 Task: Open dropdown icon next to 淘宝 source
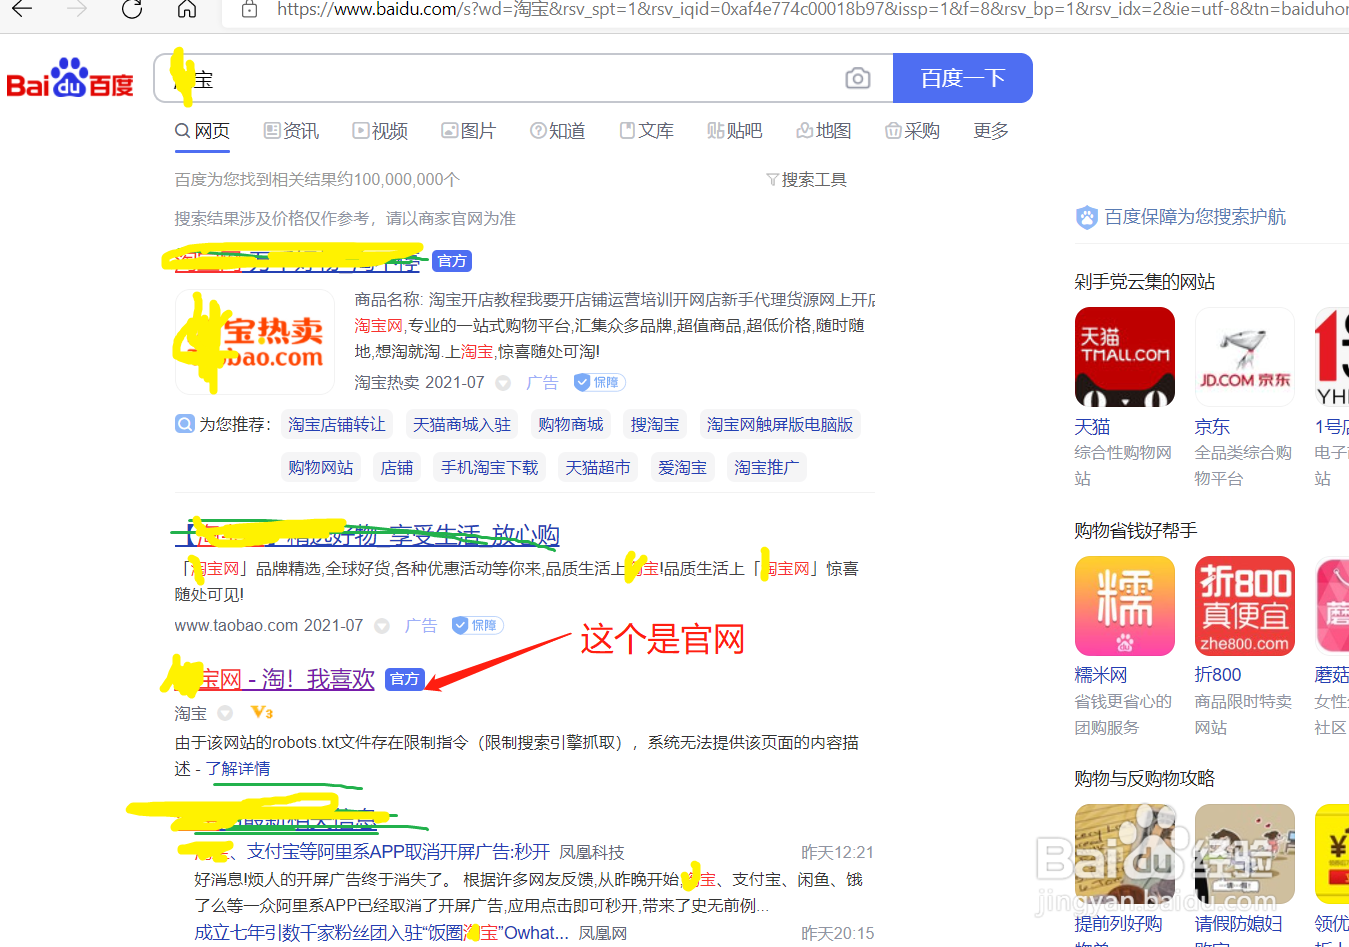pos(225,713)
